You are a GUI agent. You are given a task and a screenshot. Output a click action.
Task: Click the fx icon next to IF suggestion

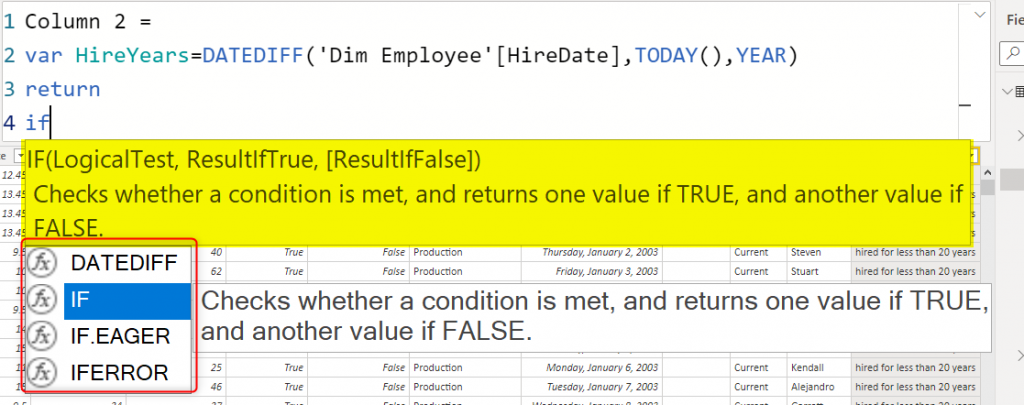point(43,299)
